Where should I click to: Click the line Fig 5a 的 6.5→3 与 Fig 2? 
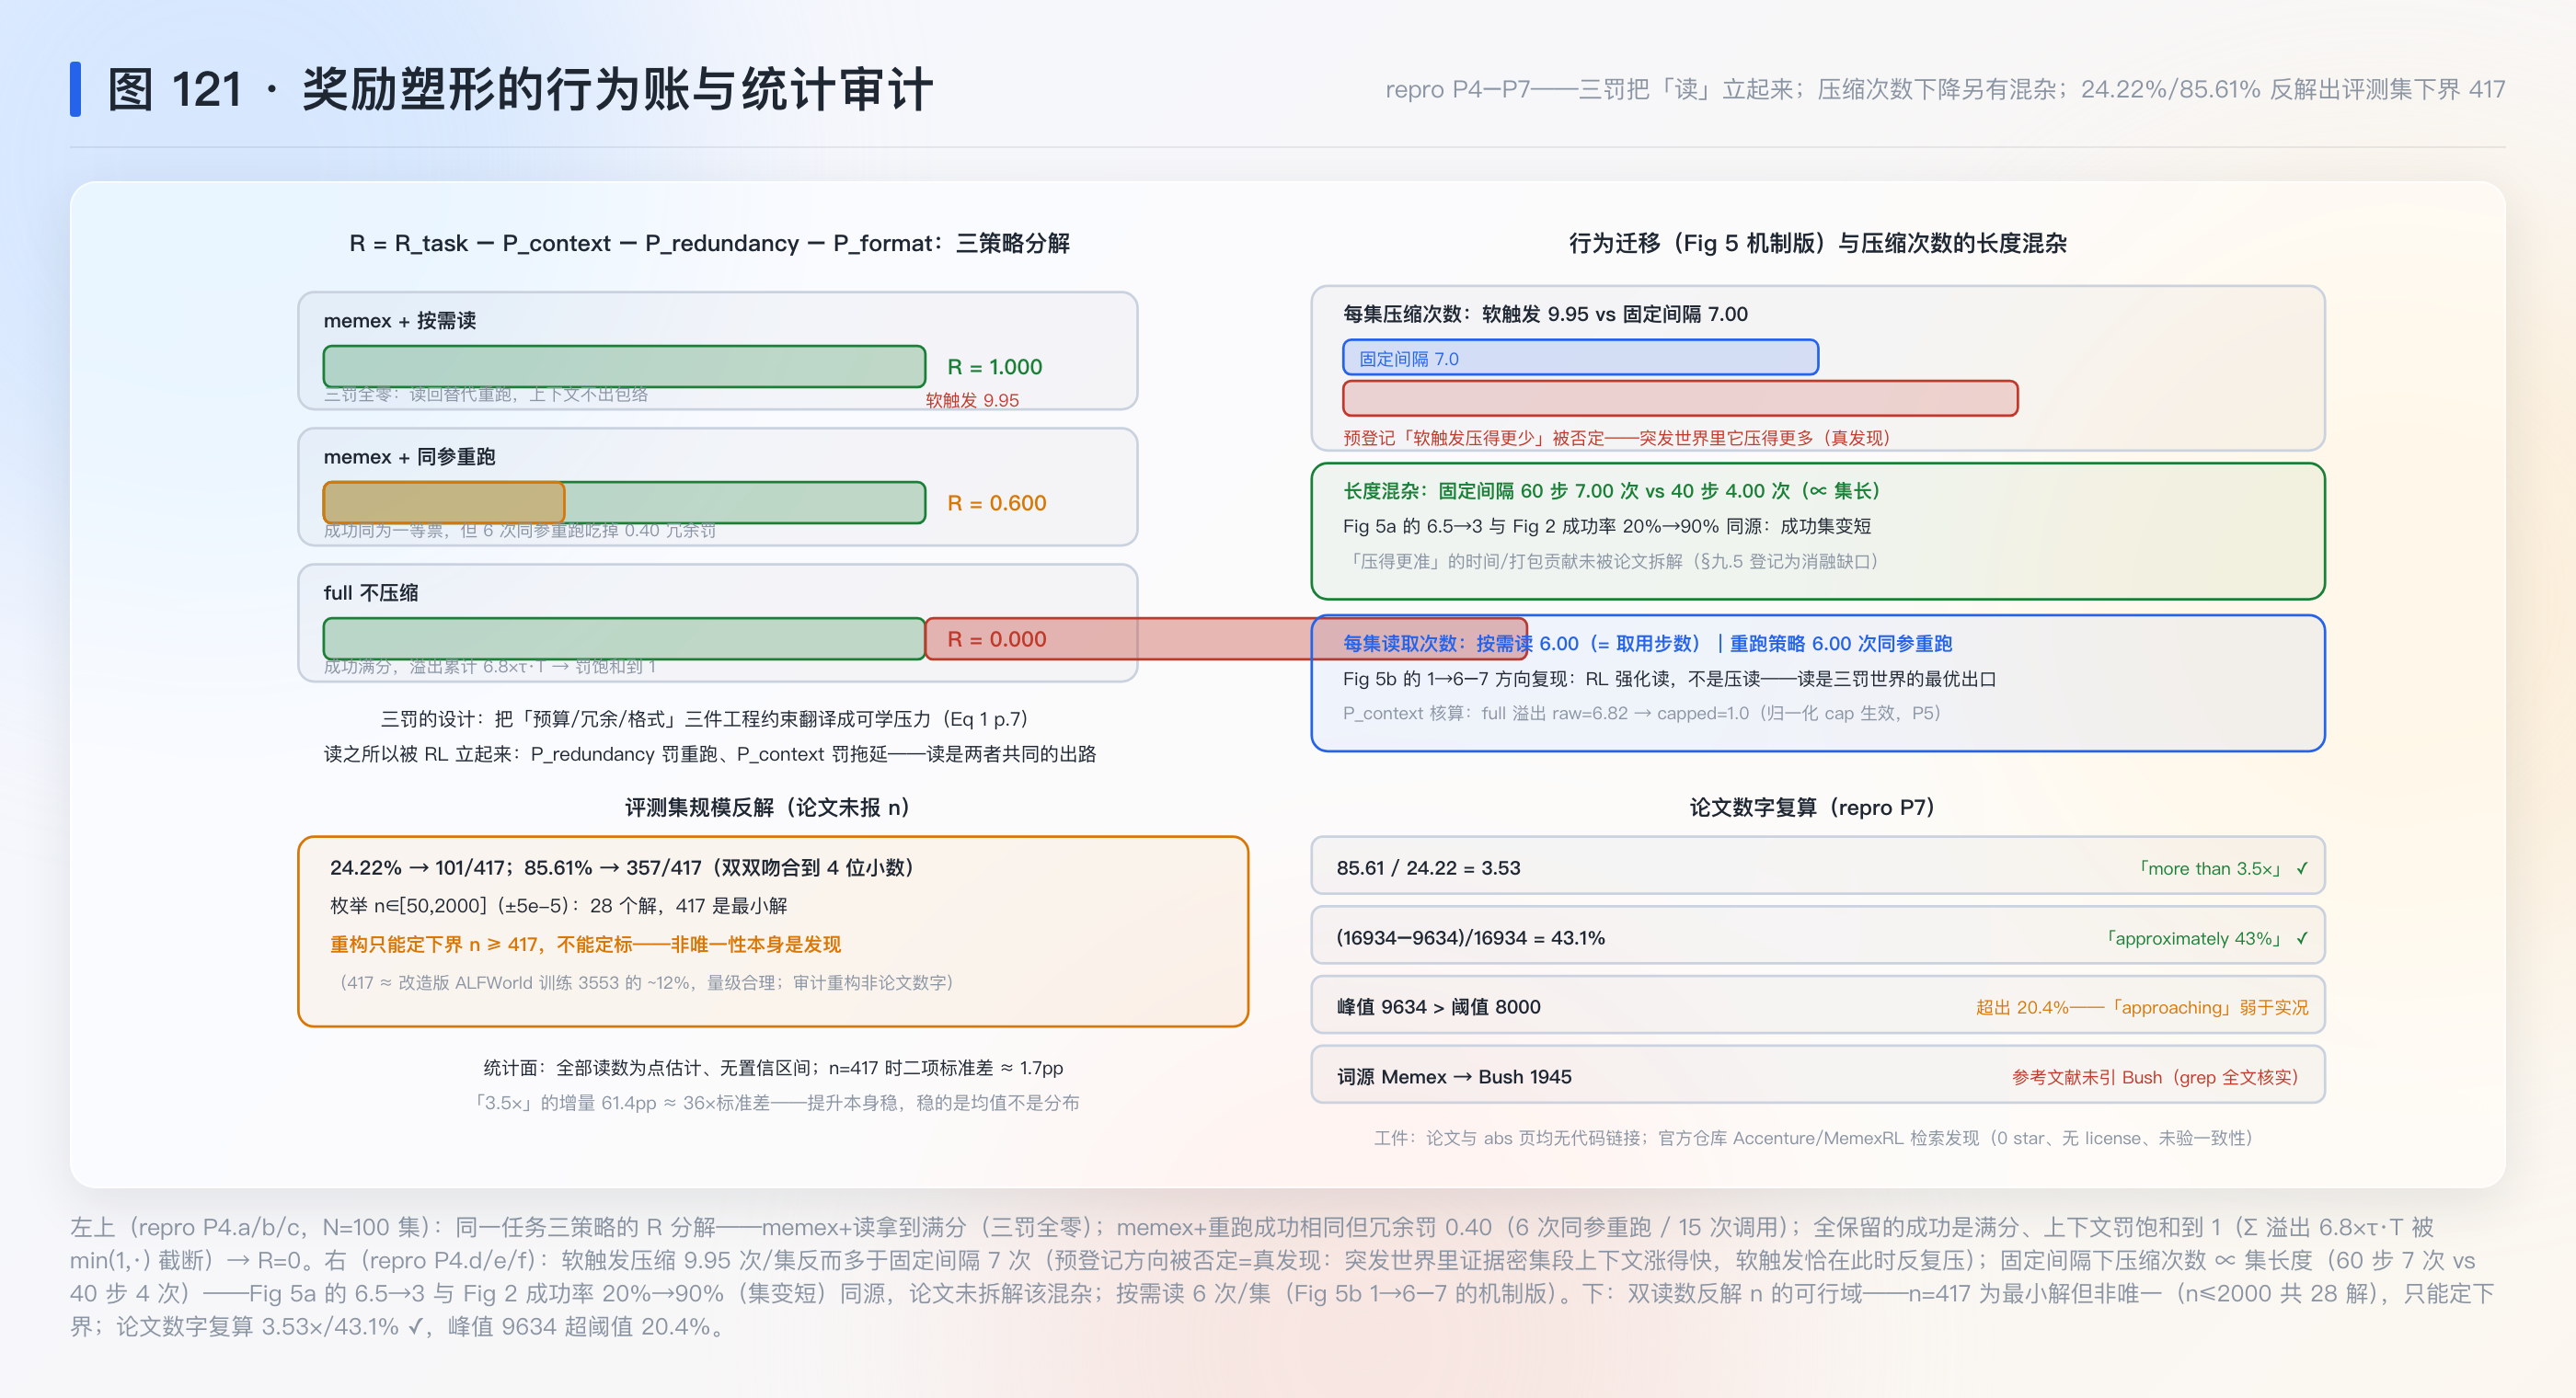[1606, 526]
